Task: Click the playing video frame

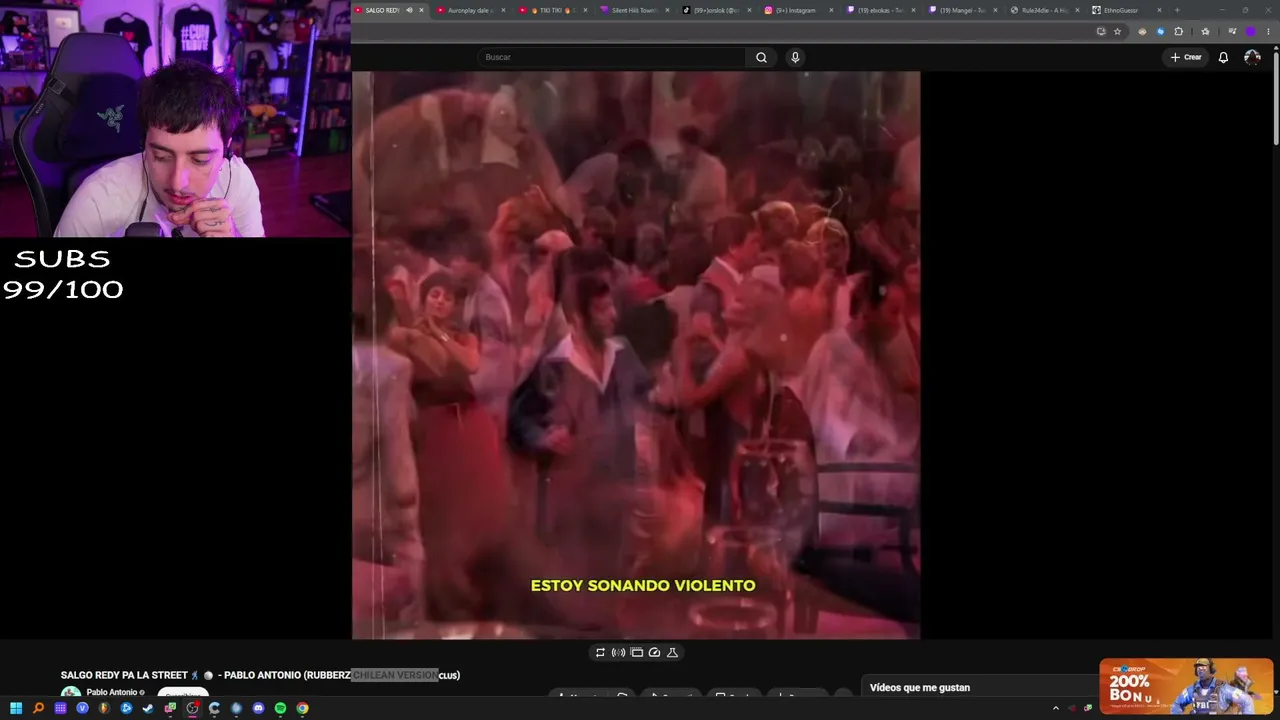Action: pos(636,355)
